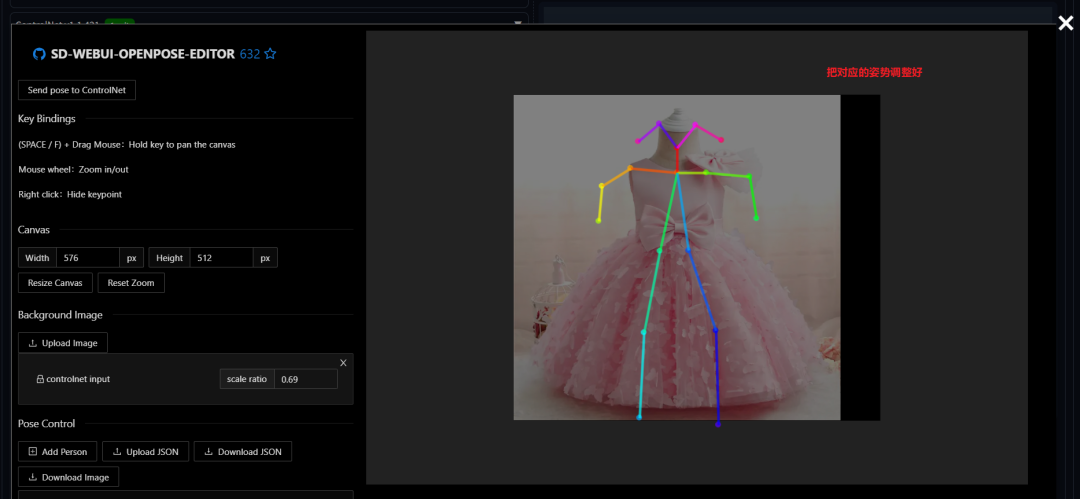The width and height of the screenshot is (1080, 499).
Task: Click Reset Zoom
Action: 131,283
